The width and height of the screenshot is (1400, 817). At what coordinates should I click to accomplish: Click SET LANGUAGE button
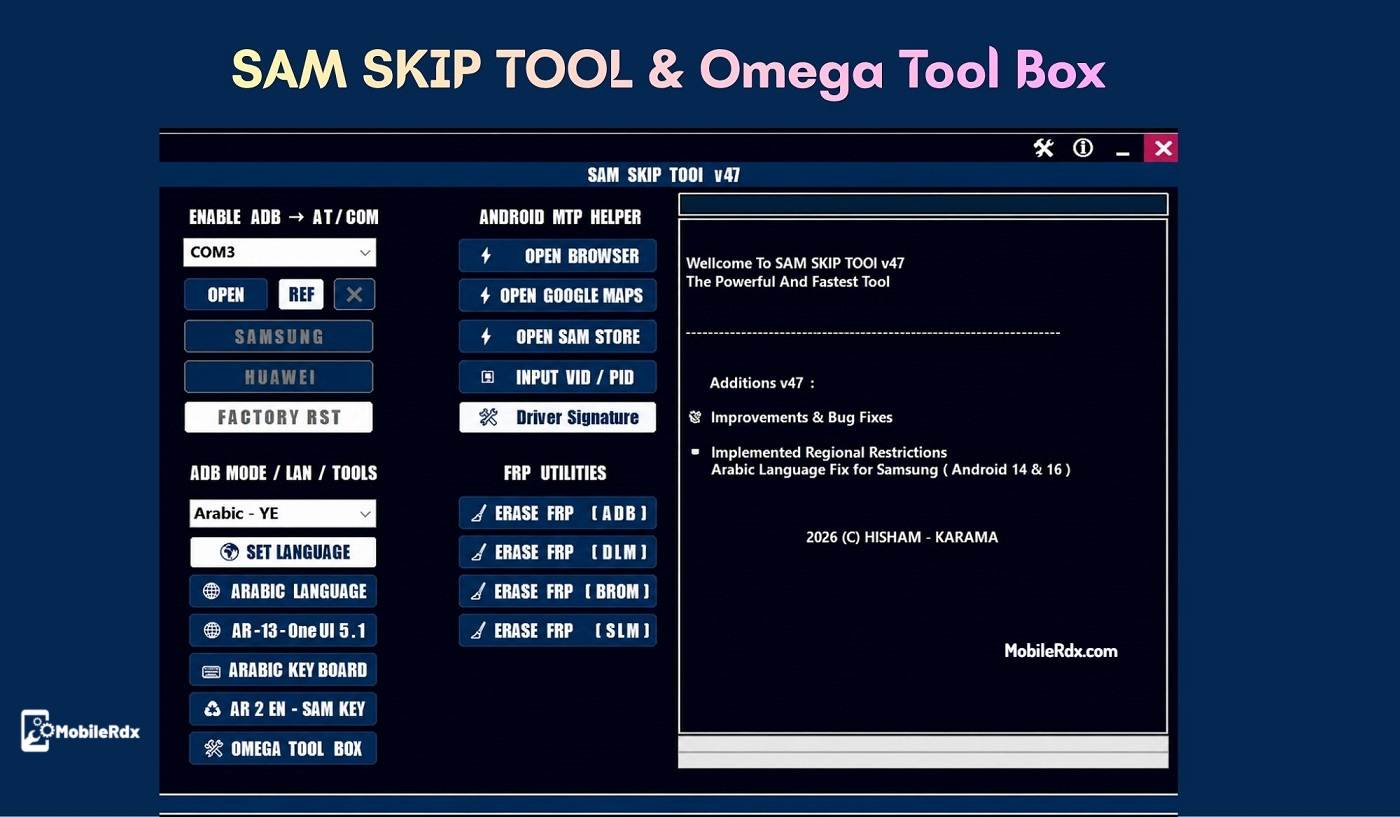(283, 552)
